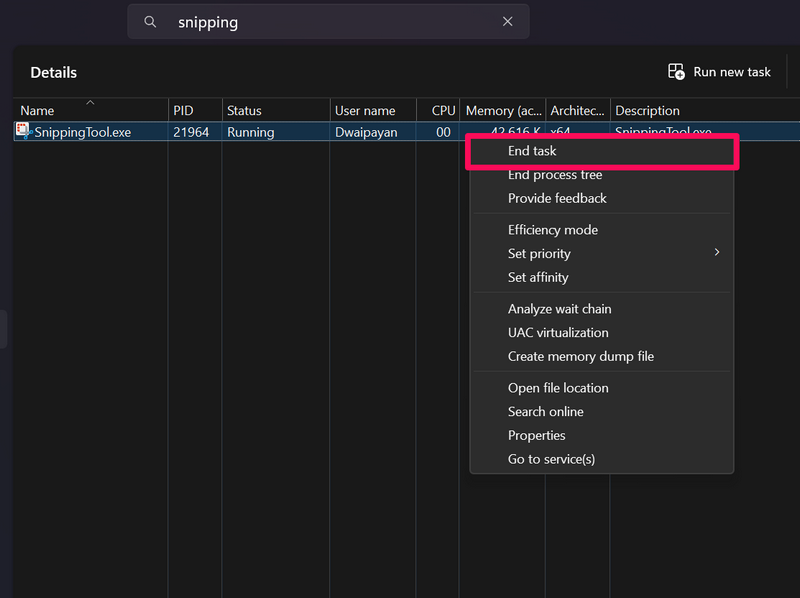
Task: Select Go to service(s) entry
Action: [551, 459]
